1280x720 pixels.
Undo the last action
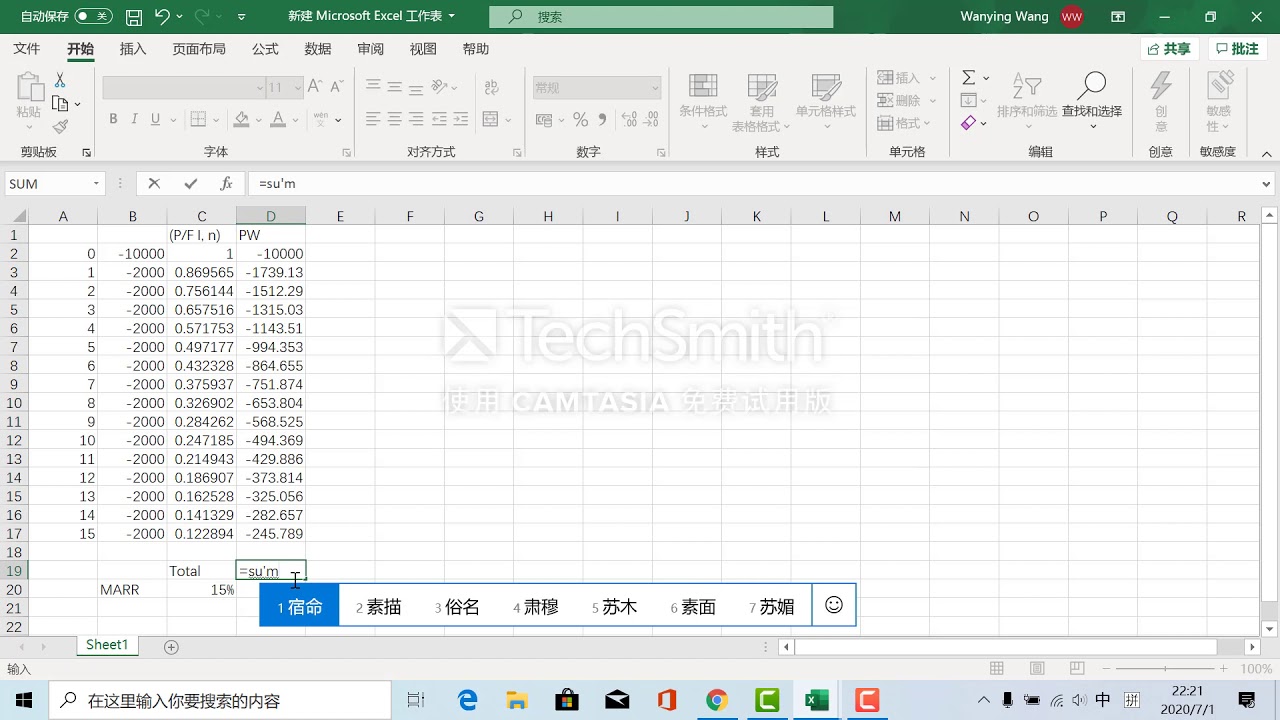tap(162, 17)
